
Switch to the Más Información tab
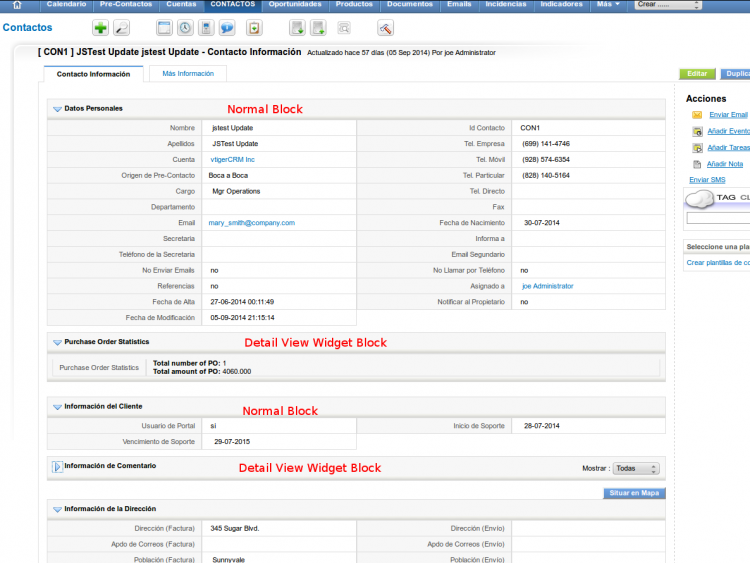188,74
